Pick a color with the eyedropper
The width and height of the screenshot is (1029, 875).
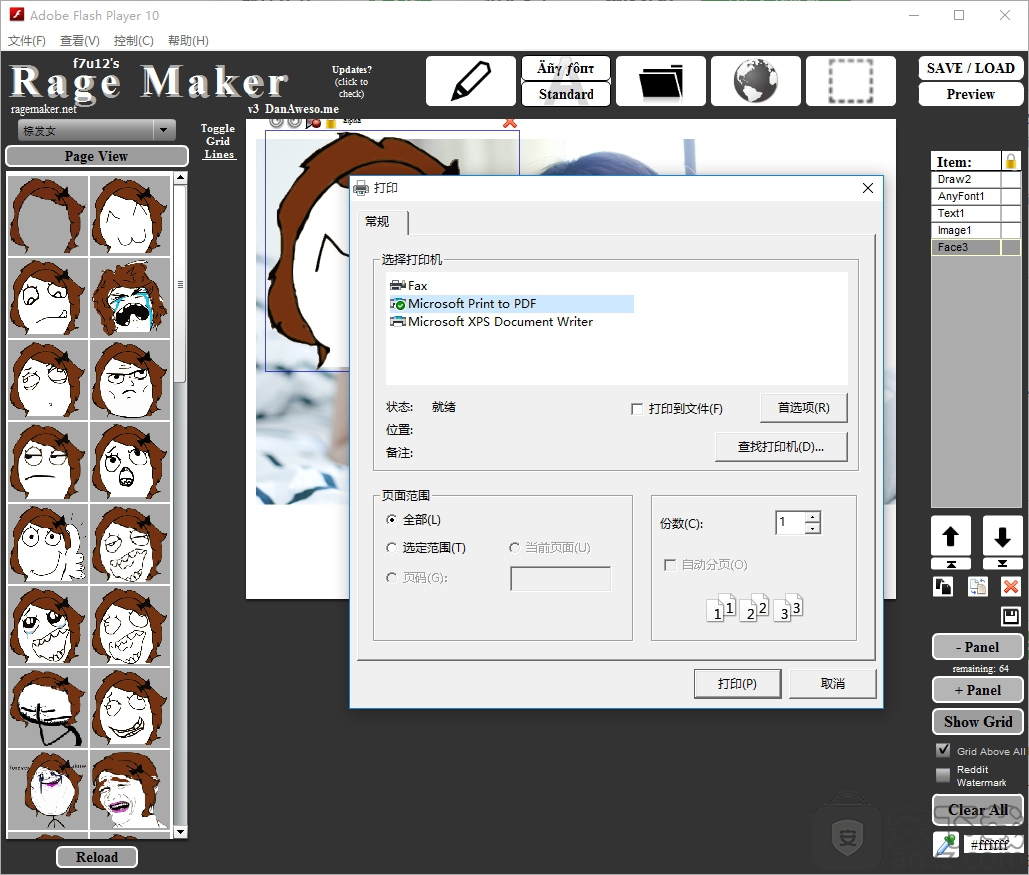pyautogui.click(x=946, y=844)
